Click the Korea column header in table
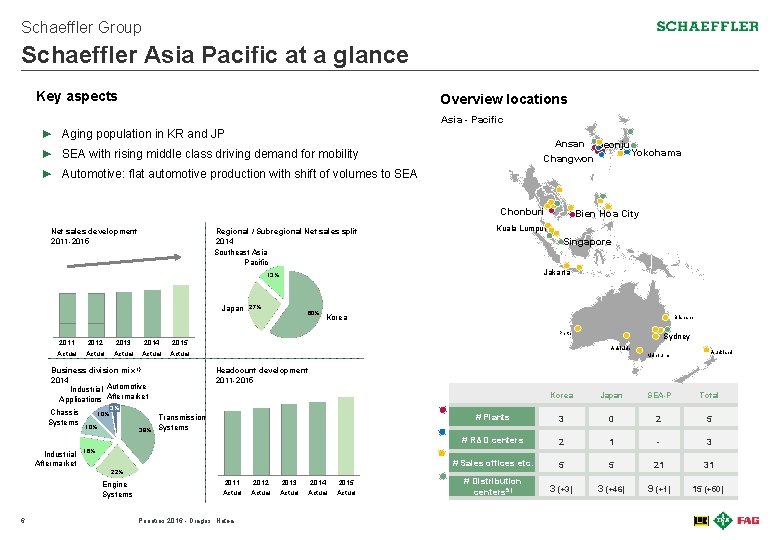This screenshot has height=540, width=780. tap(561, 395)
